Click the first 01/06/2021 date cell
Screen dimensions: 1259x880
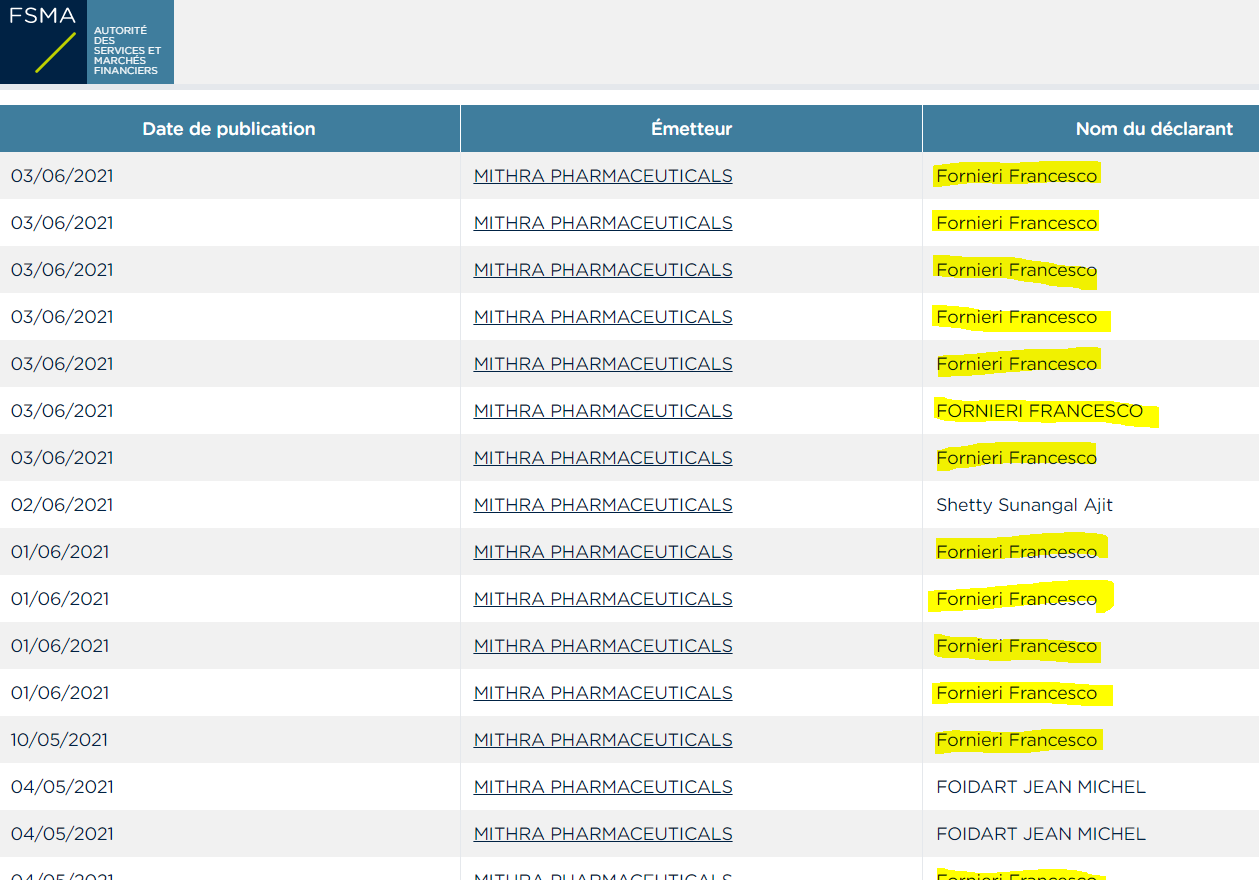click(60, 552)
